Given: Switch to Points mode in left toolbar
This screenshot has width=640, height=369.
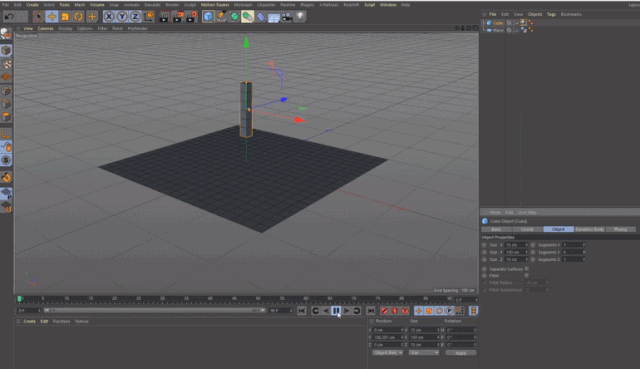Looking at the screenshot, I should (x=6, y=91).
